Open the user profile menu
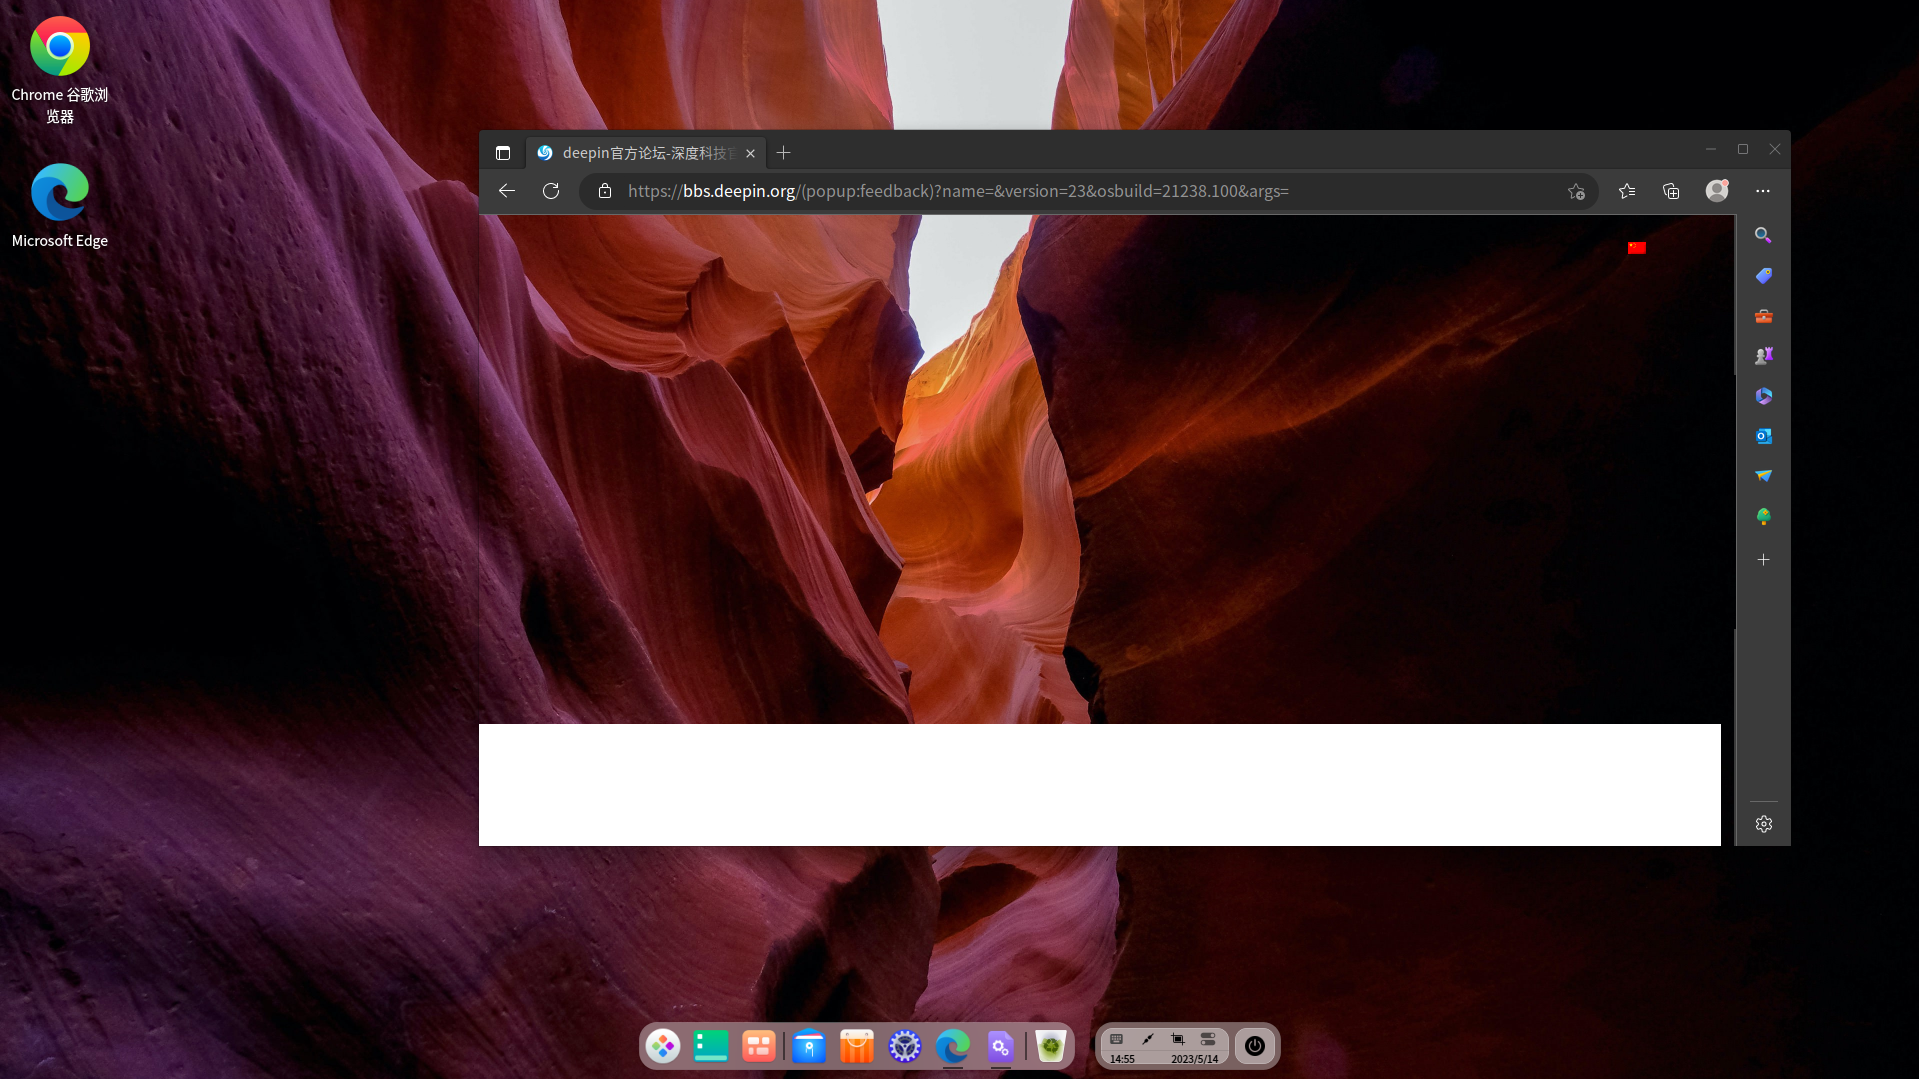This screenshot has height=1079, width=1919. pyautogui.click(x=1717, y=191)
